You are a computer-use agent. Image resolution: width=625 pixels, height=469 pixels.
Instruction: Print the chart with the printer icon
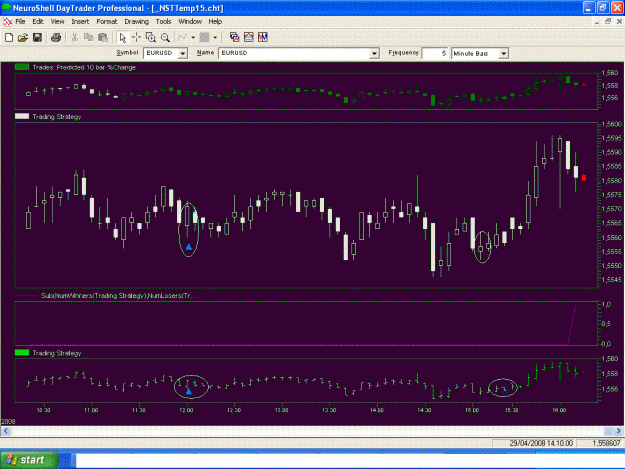point(56,37)
